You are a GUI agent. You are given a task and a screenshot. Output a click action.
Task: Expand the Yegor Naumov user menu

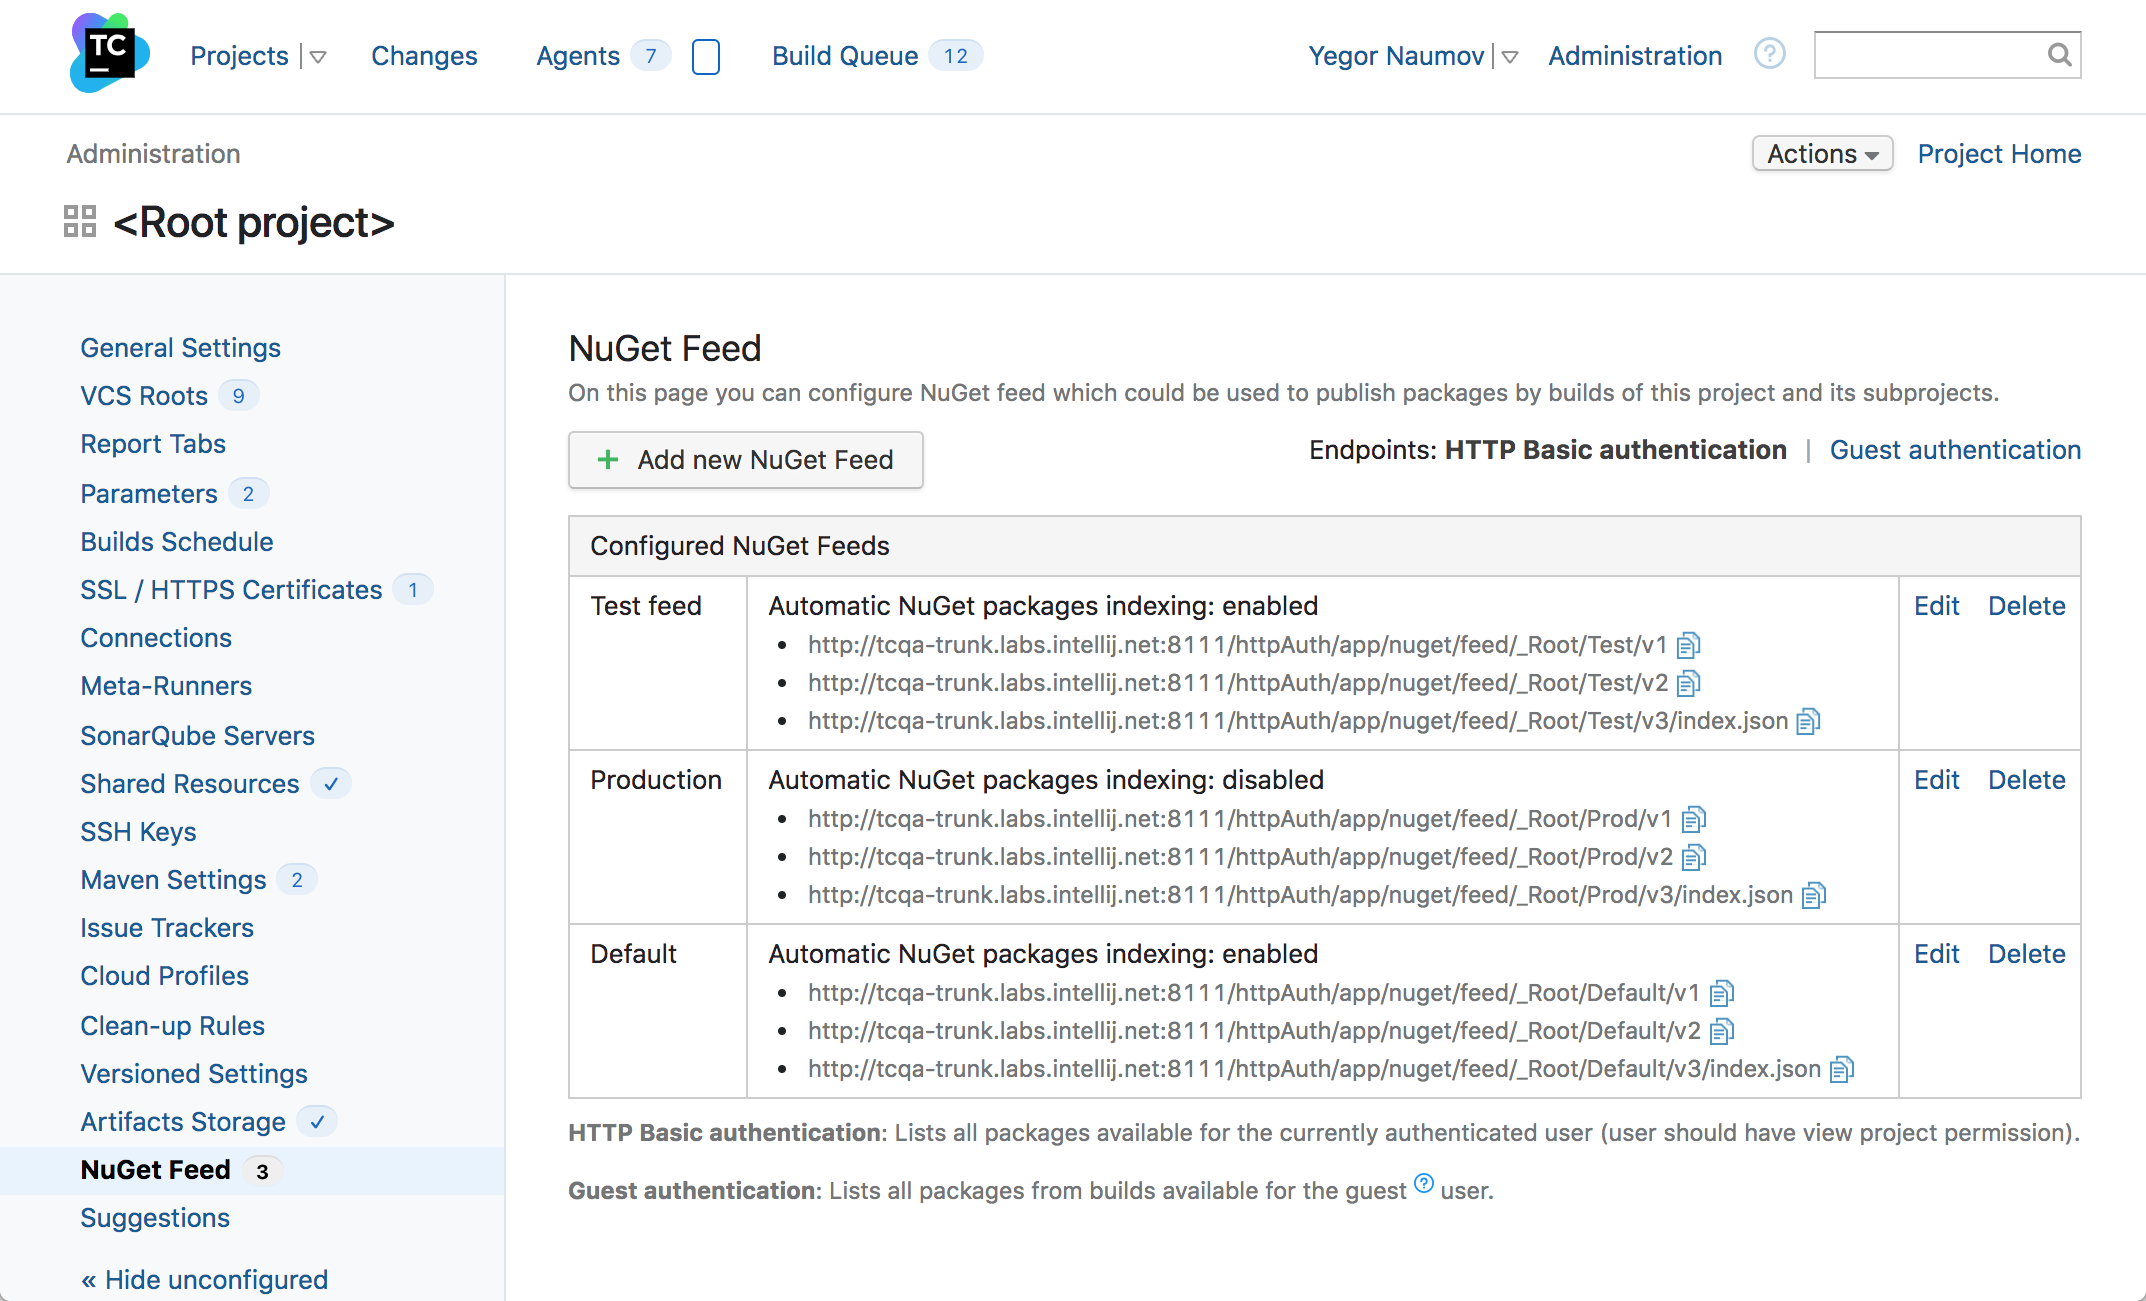point(1510,55)
